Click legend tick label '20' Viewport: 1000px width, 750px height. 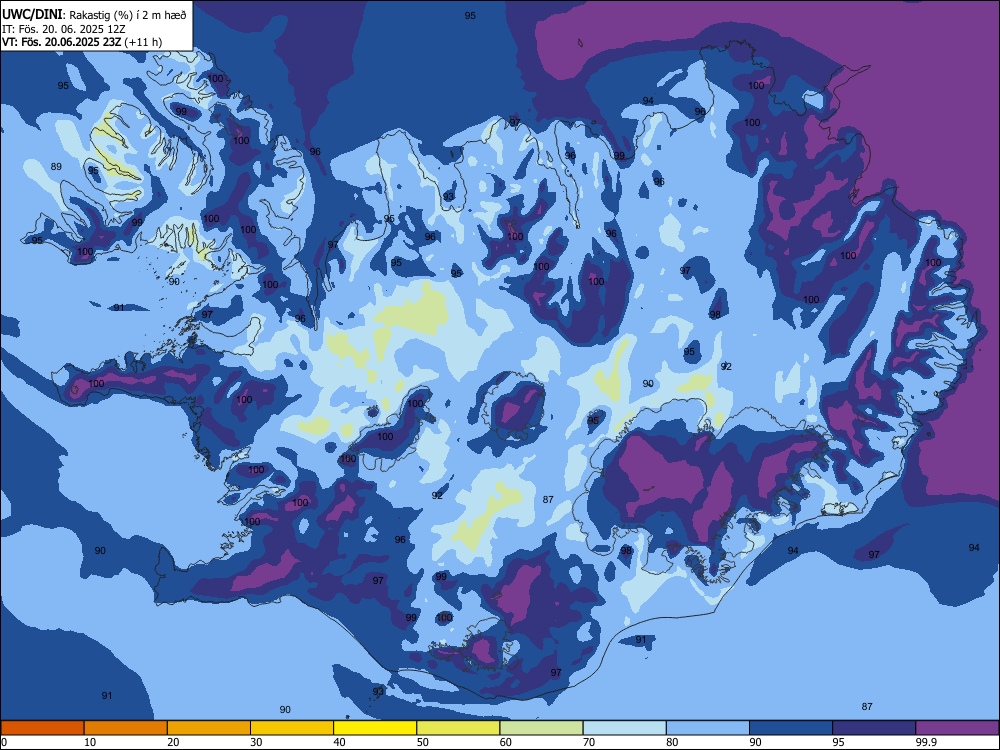(x=173, y=742)
